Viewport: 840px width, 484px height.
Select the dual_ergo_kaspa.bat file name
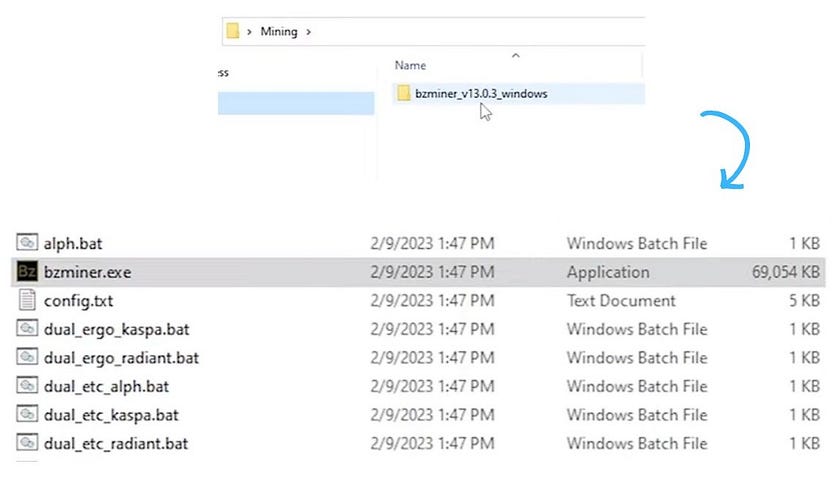116,330
